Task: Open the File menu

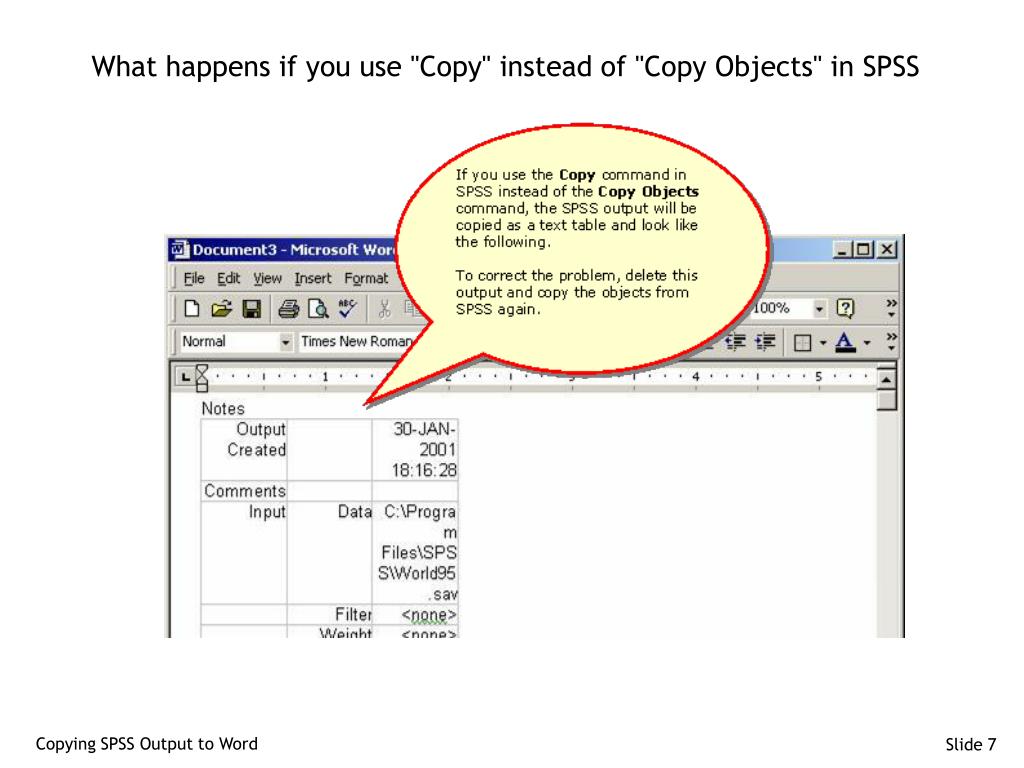Action: [x=194, y=279]
